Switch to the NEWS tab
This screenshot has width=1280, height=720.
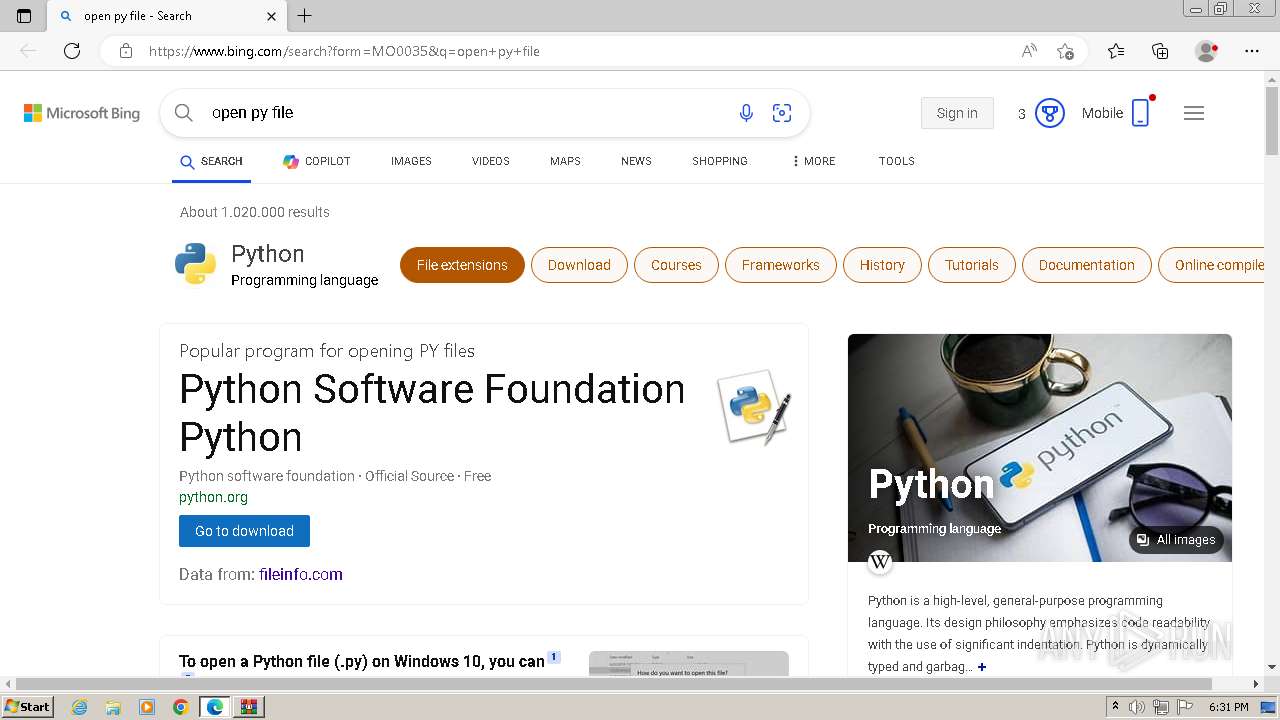pyautogui.click(x=636, y=161)
